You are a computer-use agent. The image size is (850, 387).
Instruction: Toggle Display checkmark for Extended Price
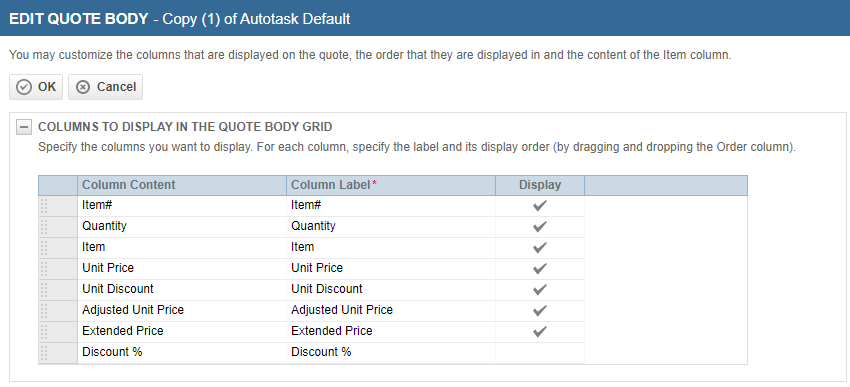point(539,332)
